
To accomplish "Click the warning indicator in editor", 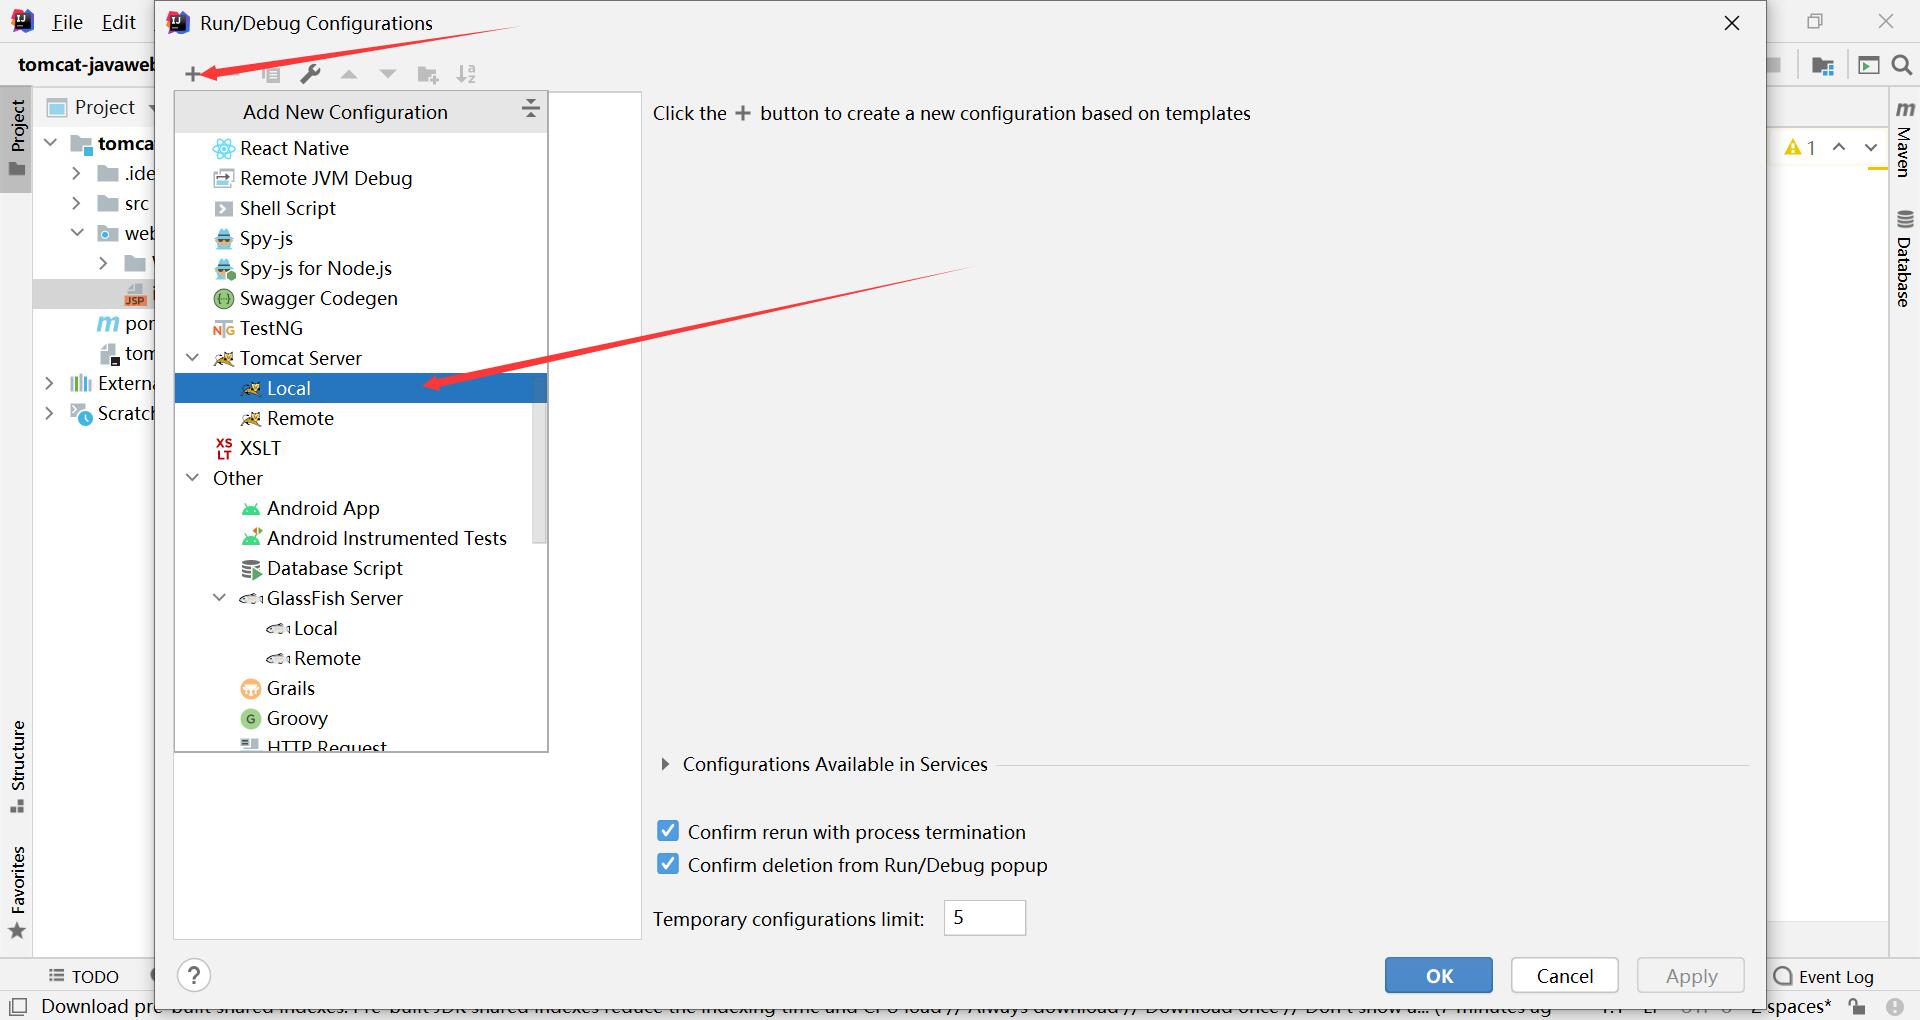I will [x=1800, y=147].
